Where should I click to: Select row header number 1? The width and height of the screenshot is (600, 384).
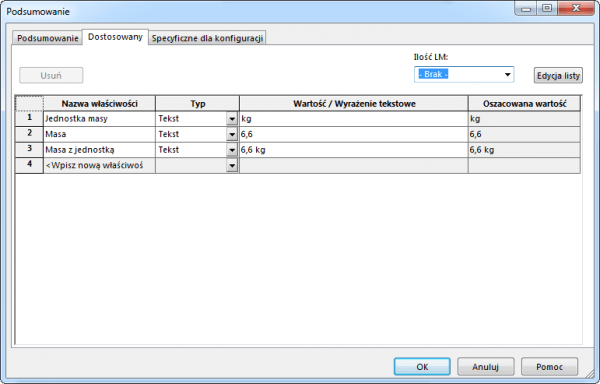point(29,119)
